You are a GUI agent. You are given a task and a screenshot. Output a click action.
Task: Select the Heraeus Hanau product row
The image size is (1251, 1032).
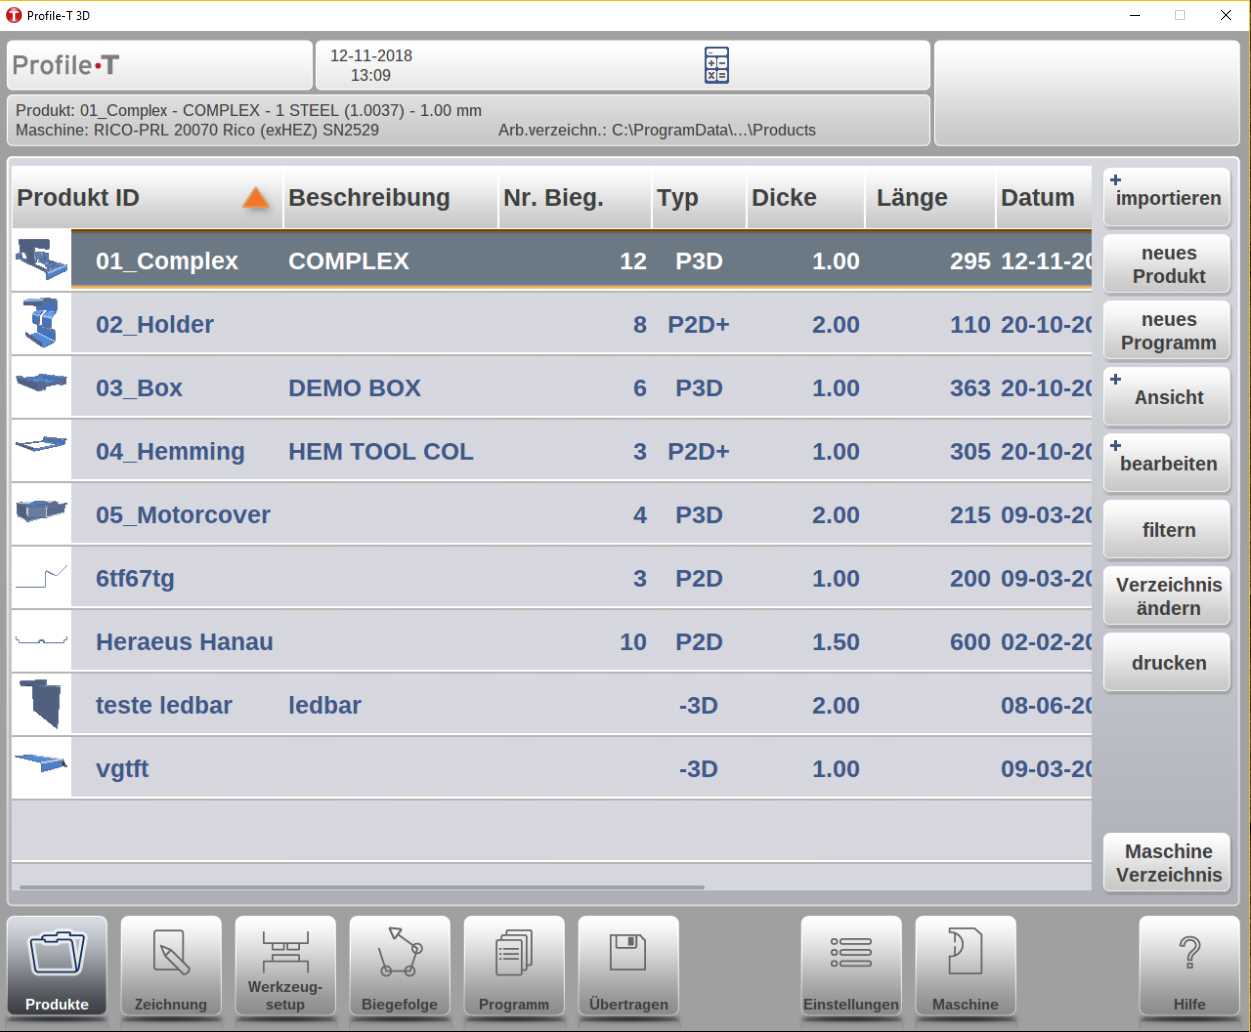(550, 642)
